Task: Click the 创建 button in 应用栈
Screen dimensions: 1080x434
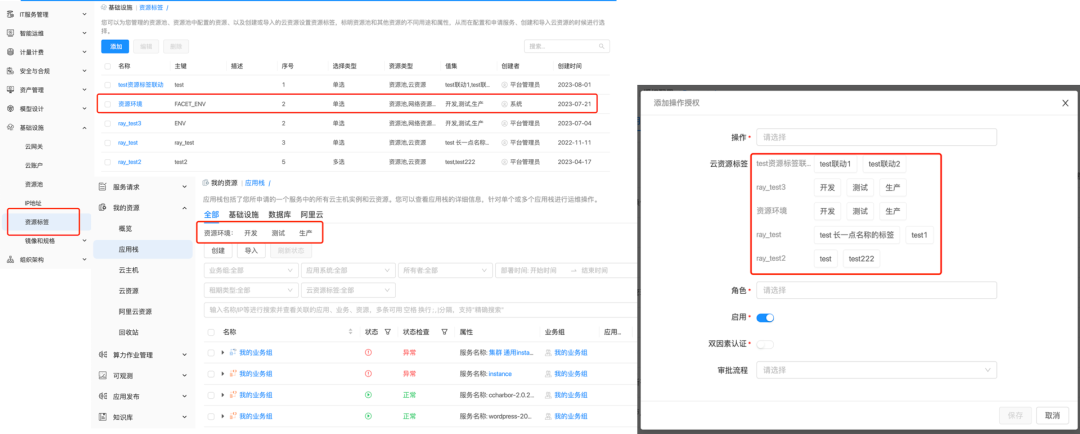Action: pyautogui.click(x=218, y=251)
